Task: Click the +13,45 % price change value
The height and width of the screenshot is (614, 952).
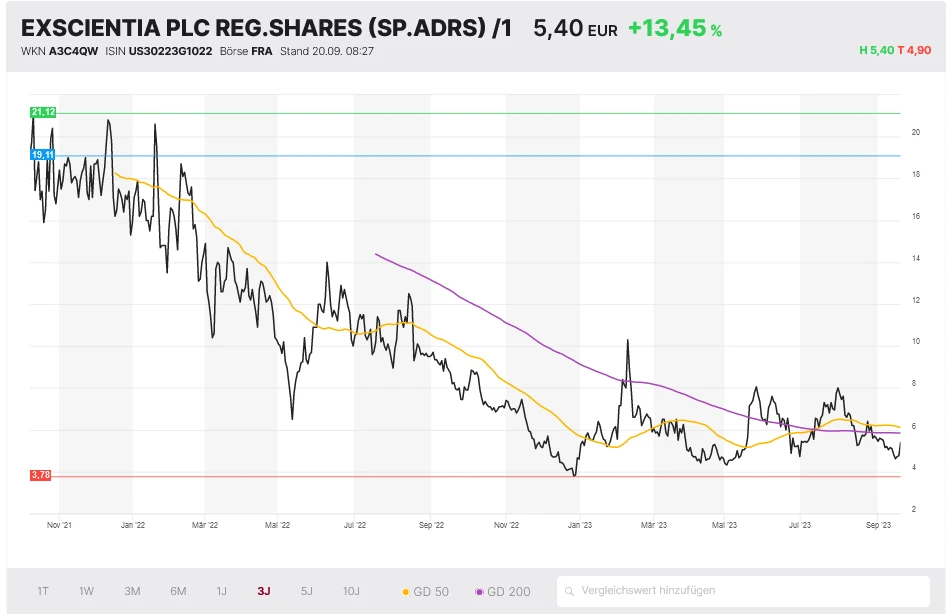Action: point(674,29)
